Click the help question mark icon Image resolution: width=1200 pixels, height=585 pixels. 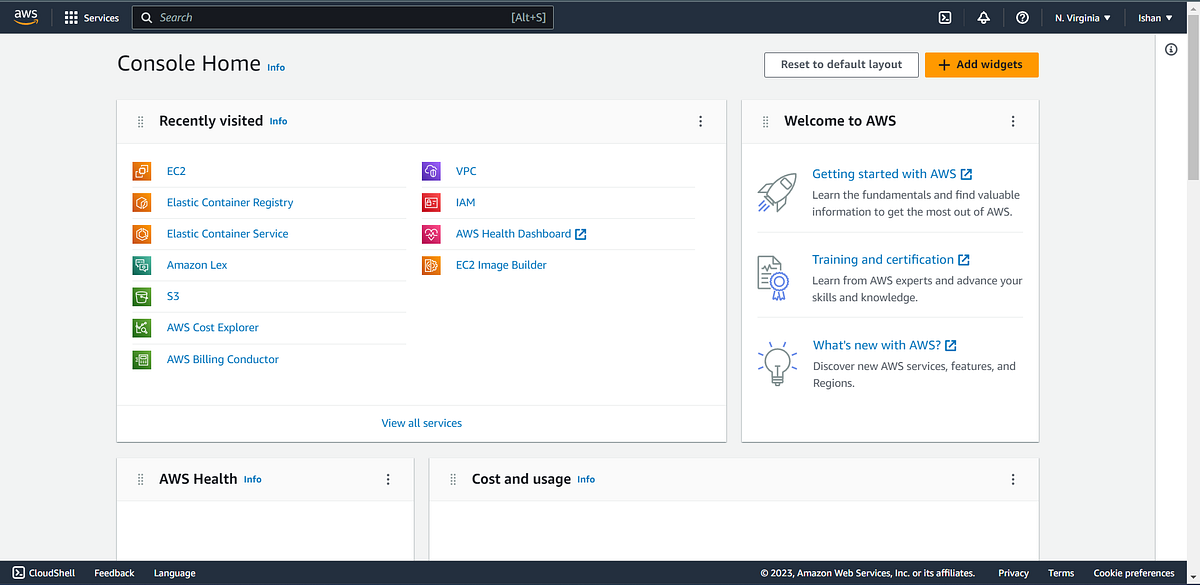pos(1021,17)
